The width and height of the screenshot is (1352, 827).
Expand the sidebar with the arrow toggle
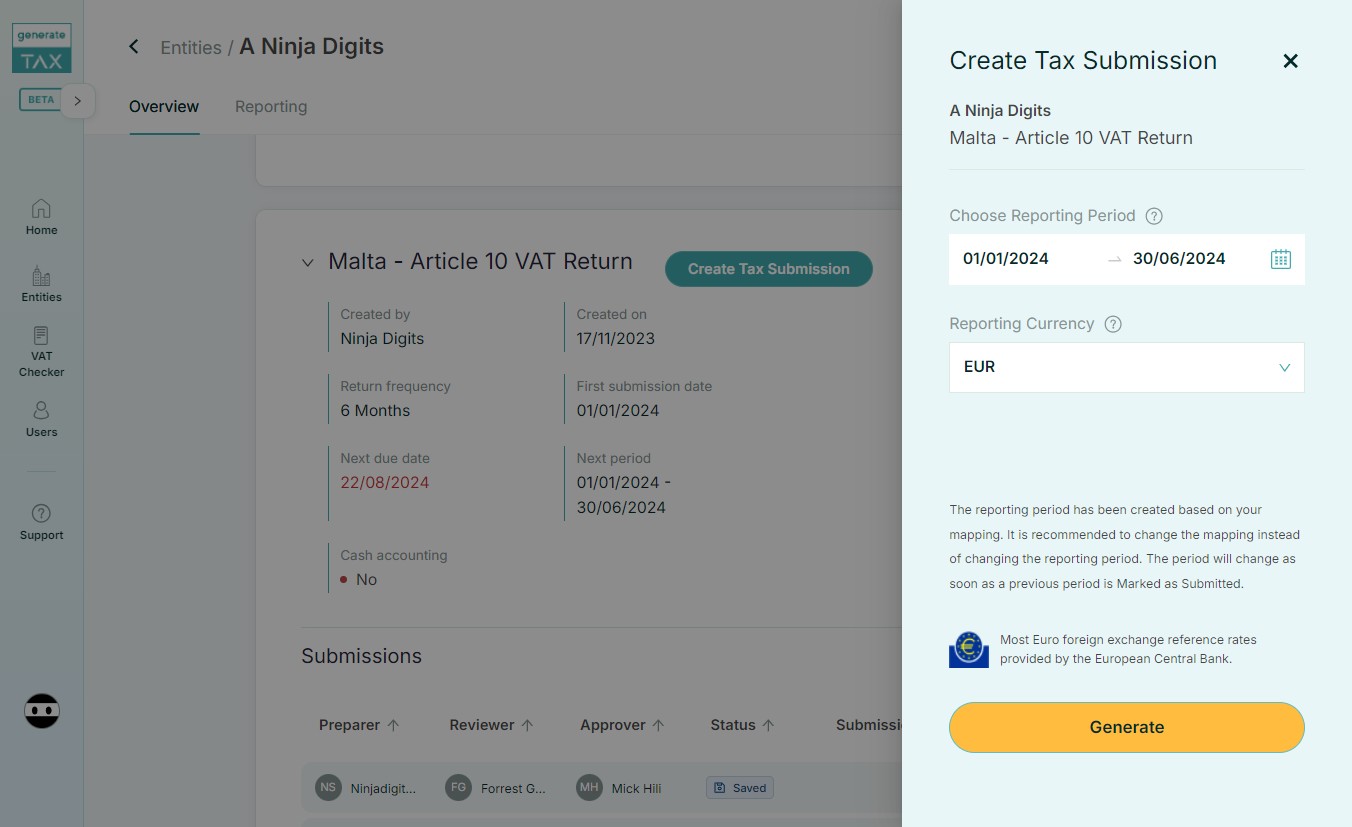click(x=78, y=101)
